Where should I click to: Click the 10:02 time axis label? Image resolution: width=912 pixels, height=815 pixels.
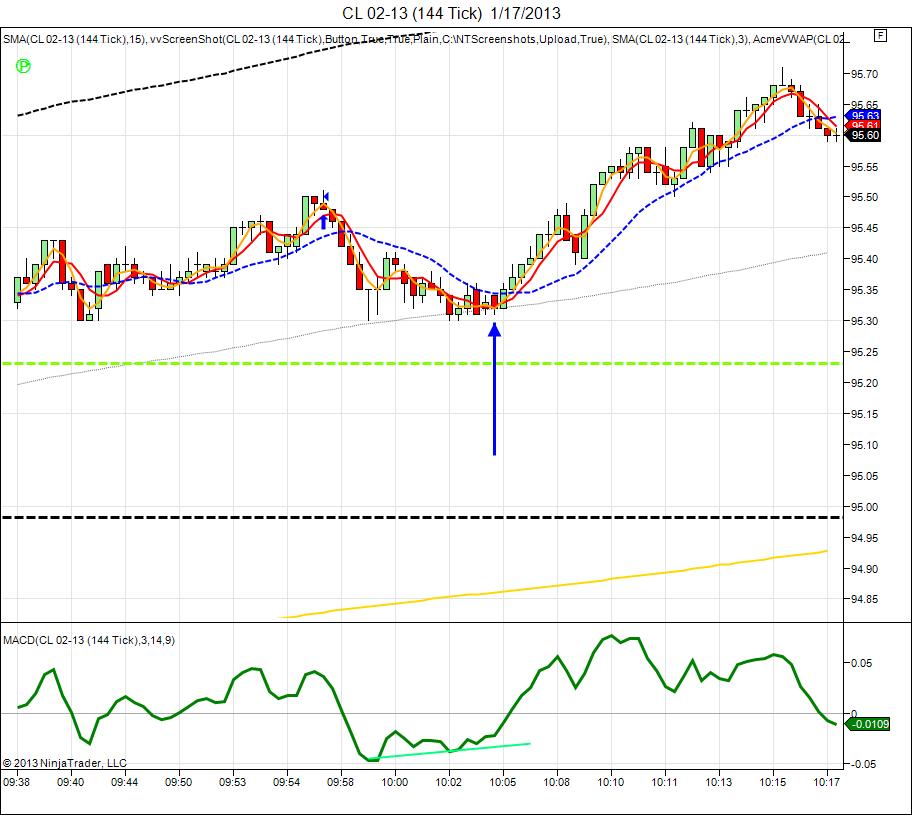tap(448, 782)
